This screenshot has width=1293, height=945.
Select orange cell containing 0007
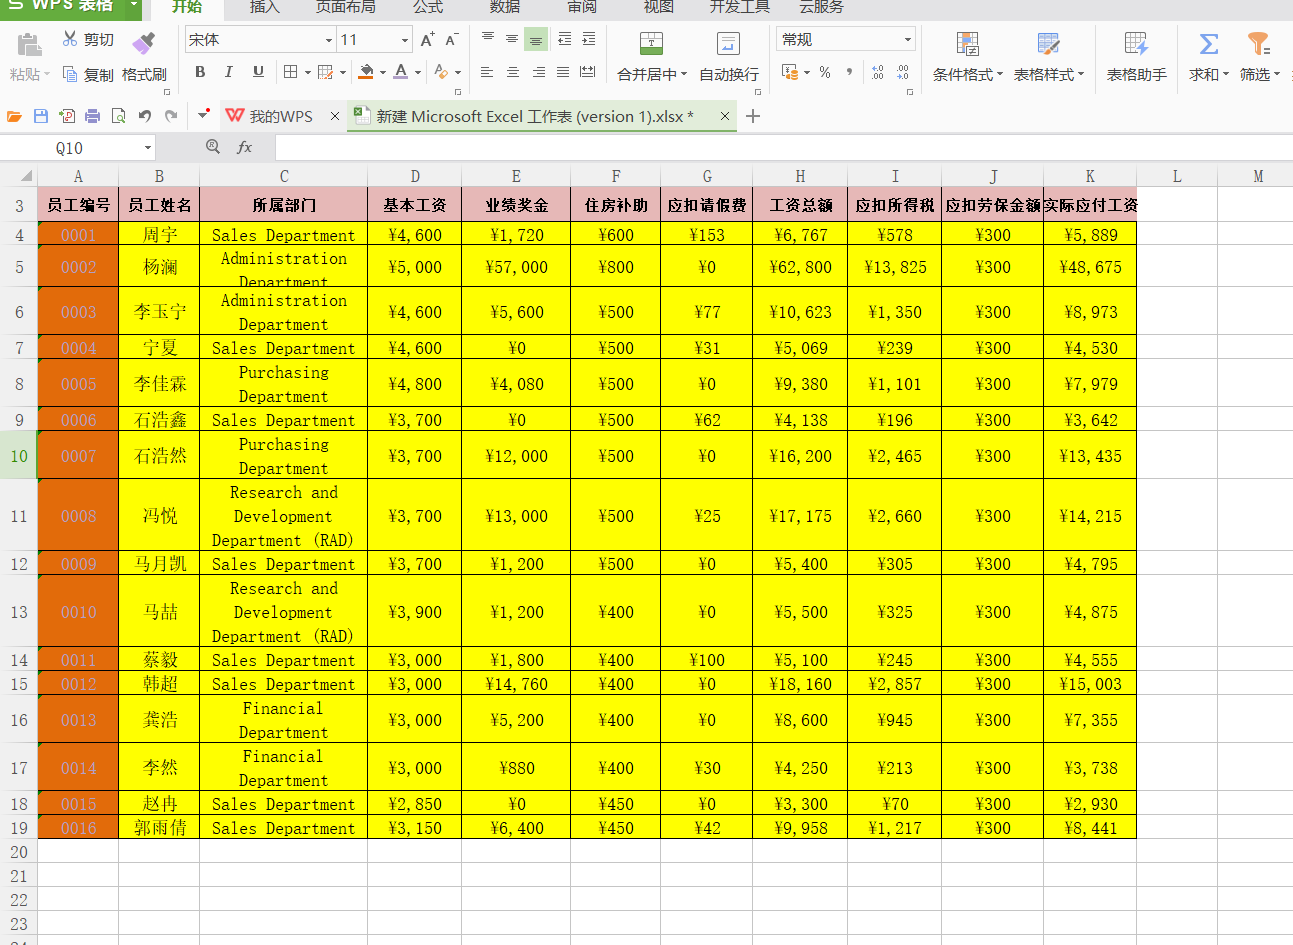78,456
